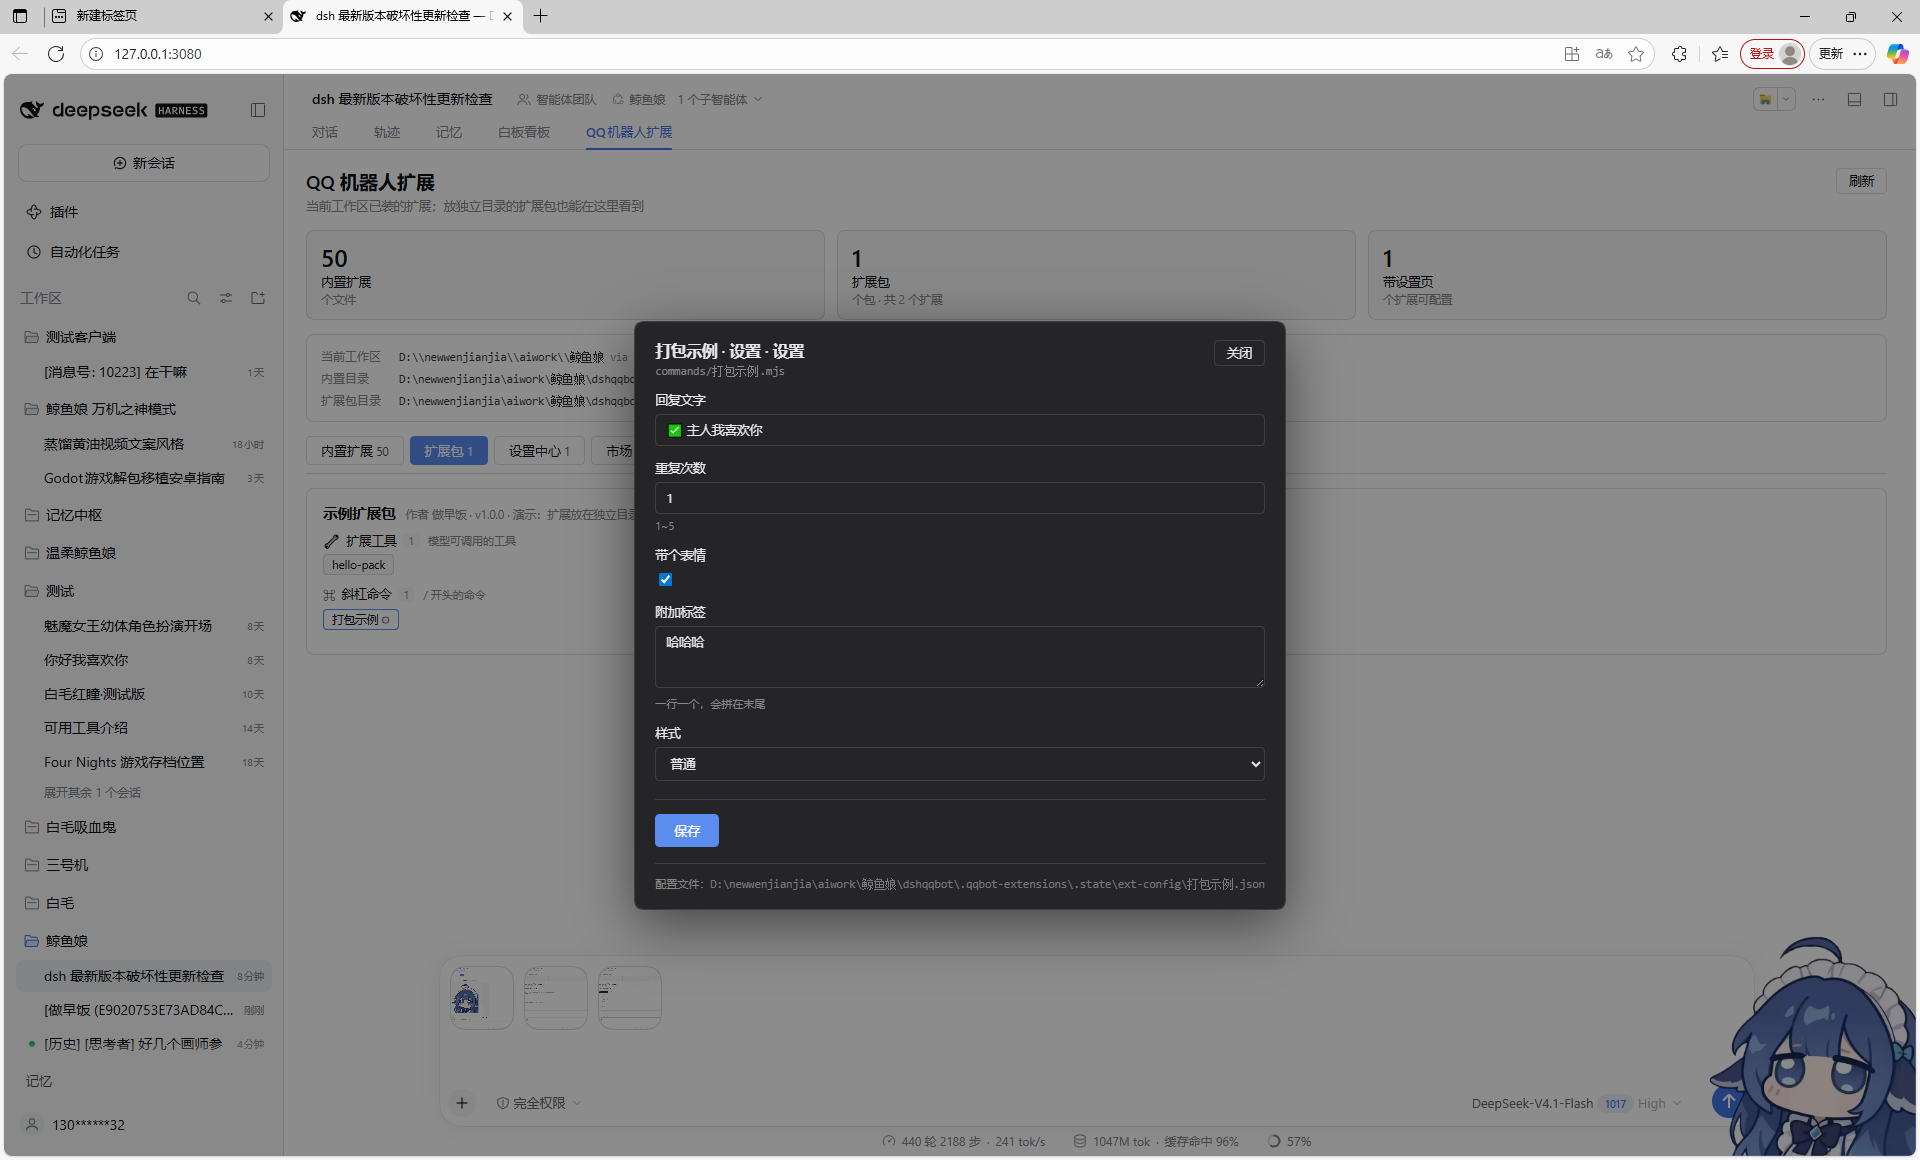Open the yellow folder icon in header

(1766, 99)
